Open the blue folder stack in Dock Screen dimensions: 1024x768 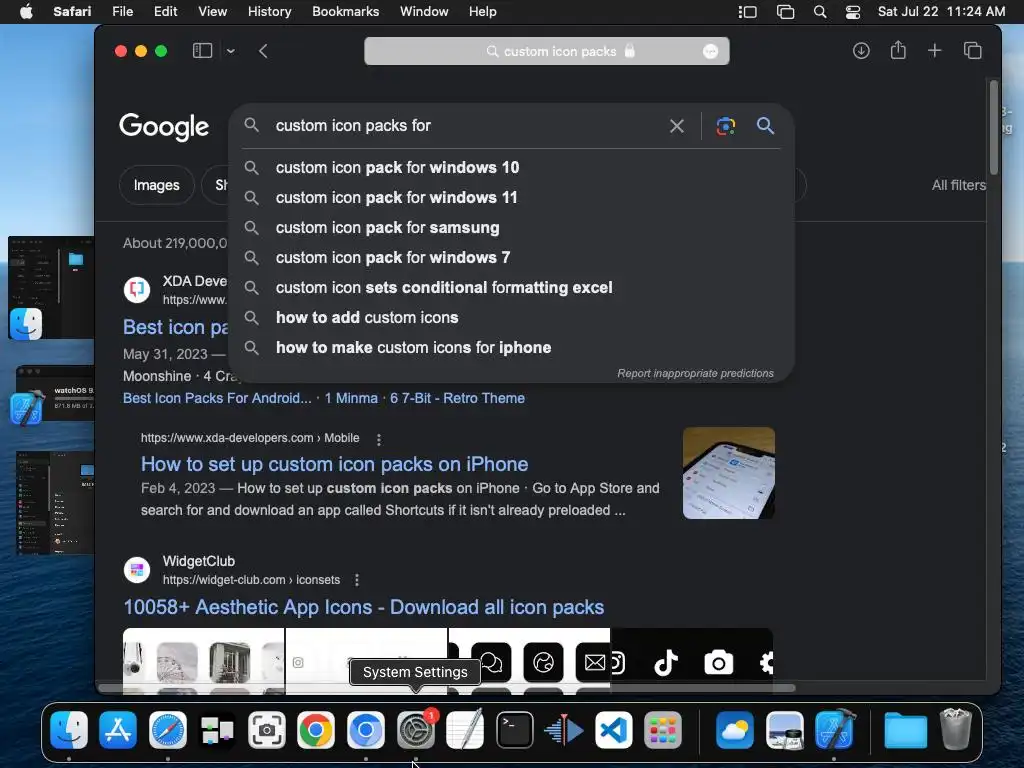point(906,729)
